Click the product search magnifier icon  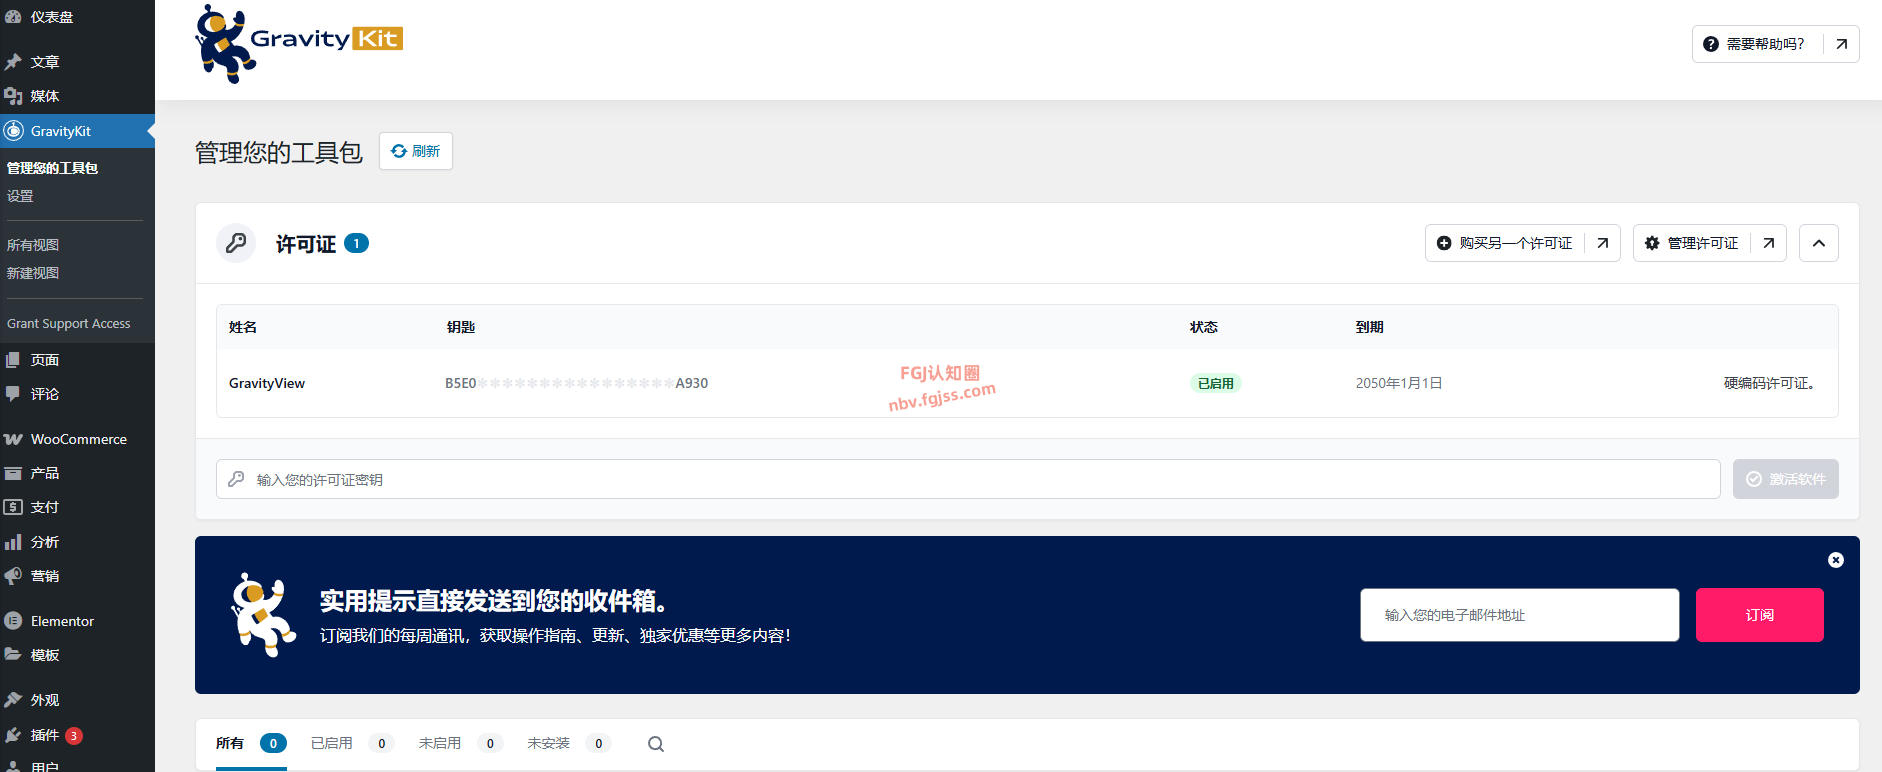[656, 744]
